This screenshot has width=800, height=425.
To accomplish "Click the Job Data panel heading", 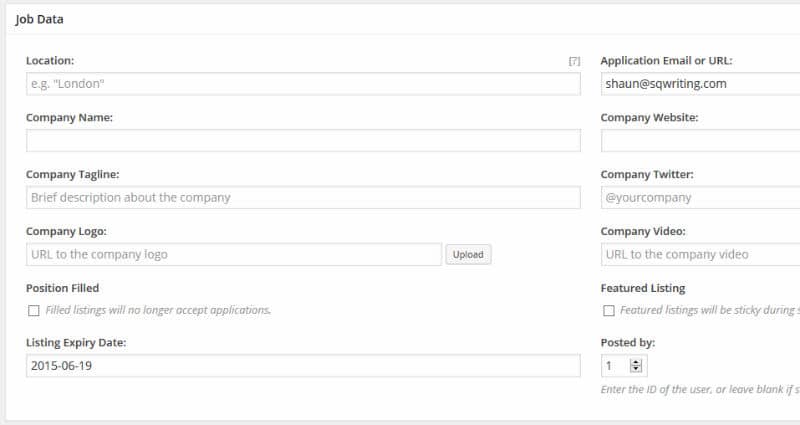I will point(40,19).
